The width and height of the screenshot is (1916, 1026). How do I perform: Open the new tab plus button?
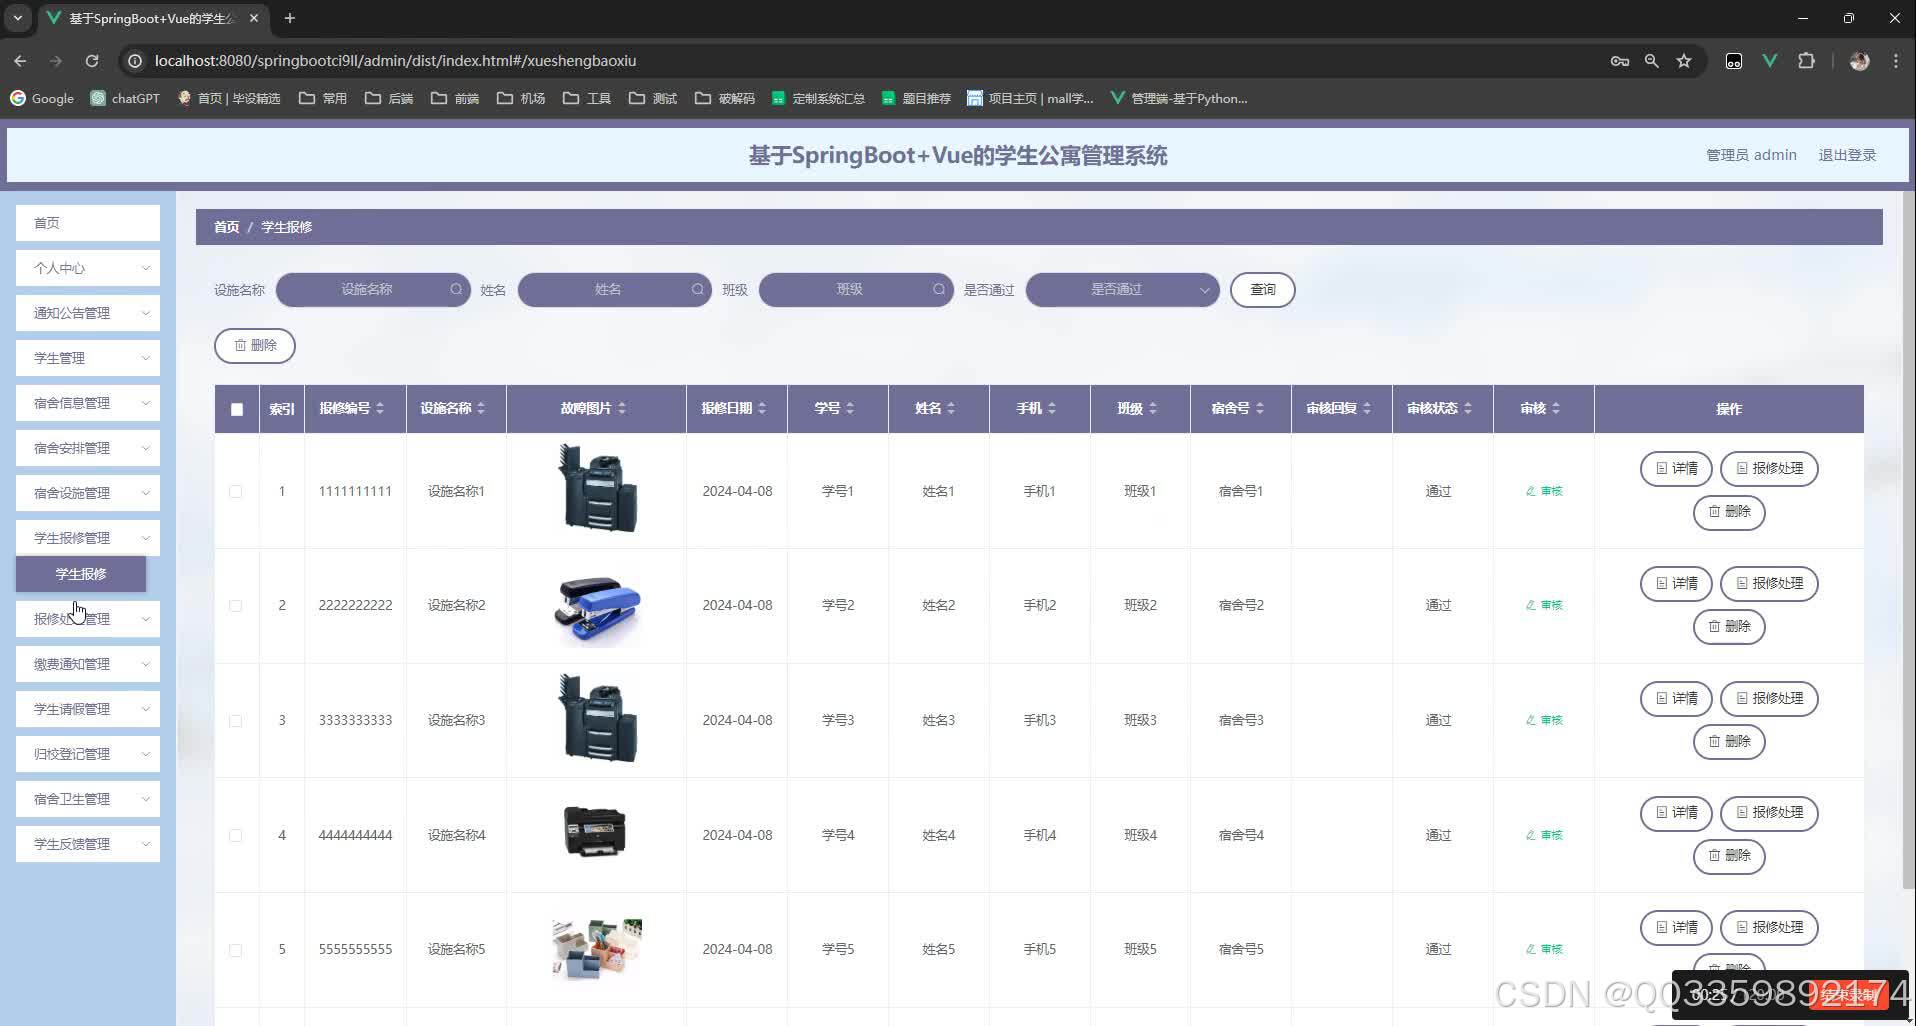click(x=290, y=18)
